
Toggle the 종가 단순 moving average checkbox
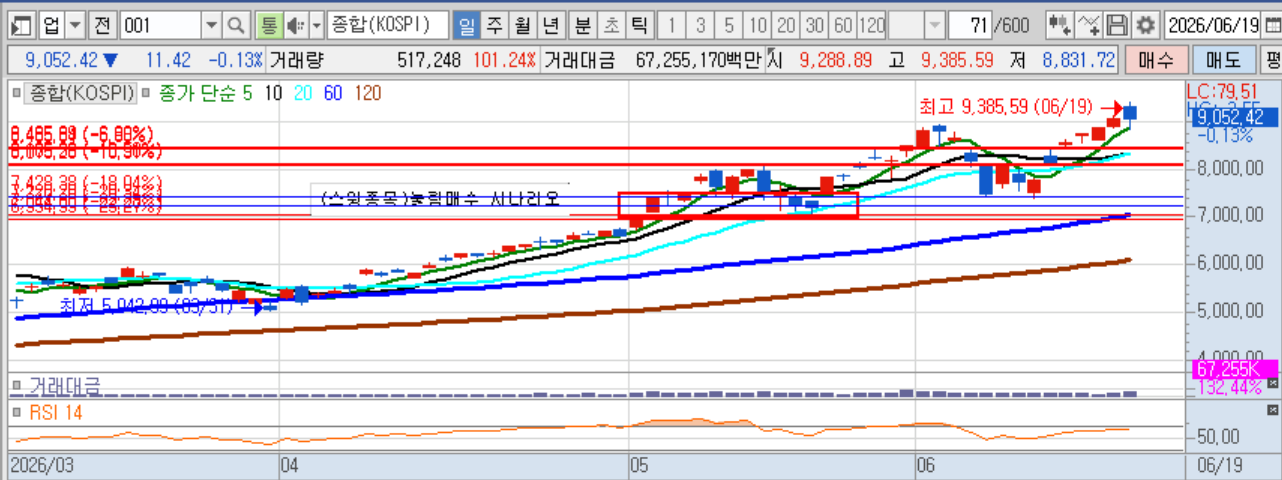(147, 94)
